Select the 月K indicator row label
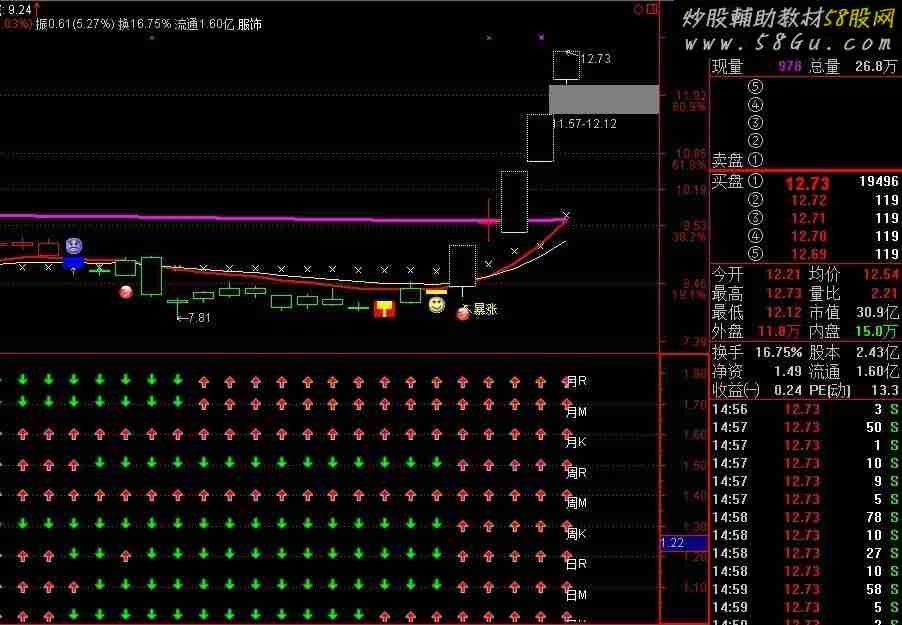Screen dimensions: 902x625 coord(576,442)
